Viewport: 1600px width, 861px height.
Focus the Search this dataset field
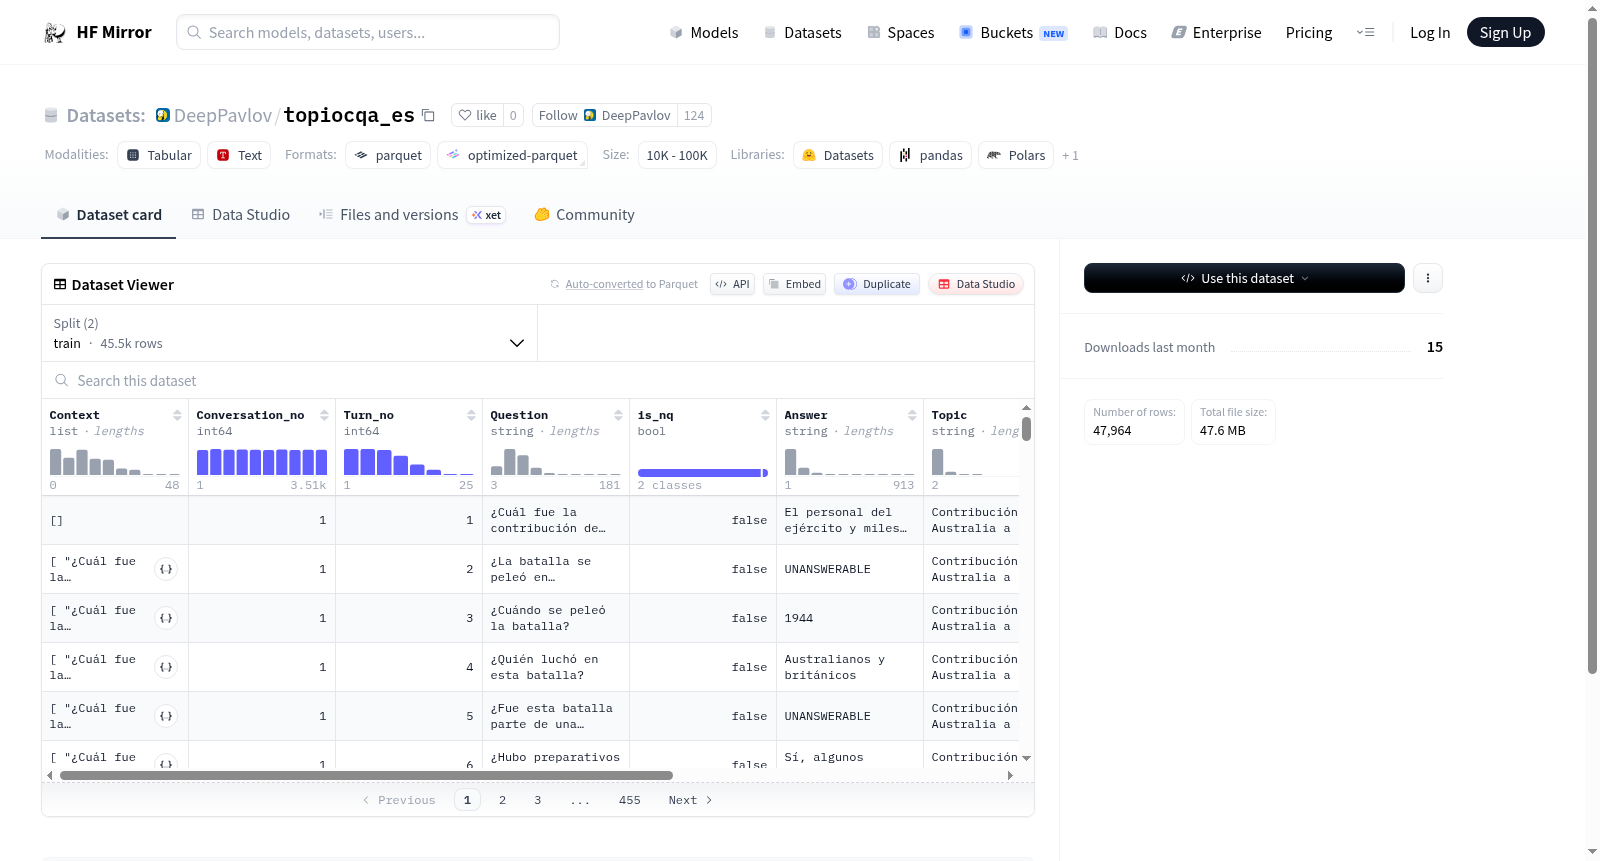(x=538, y=381)
